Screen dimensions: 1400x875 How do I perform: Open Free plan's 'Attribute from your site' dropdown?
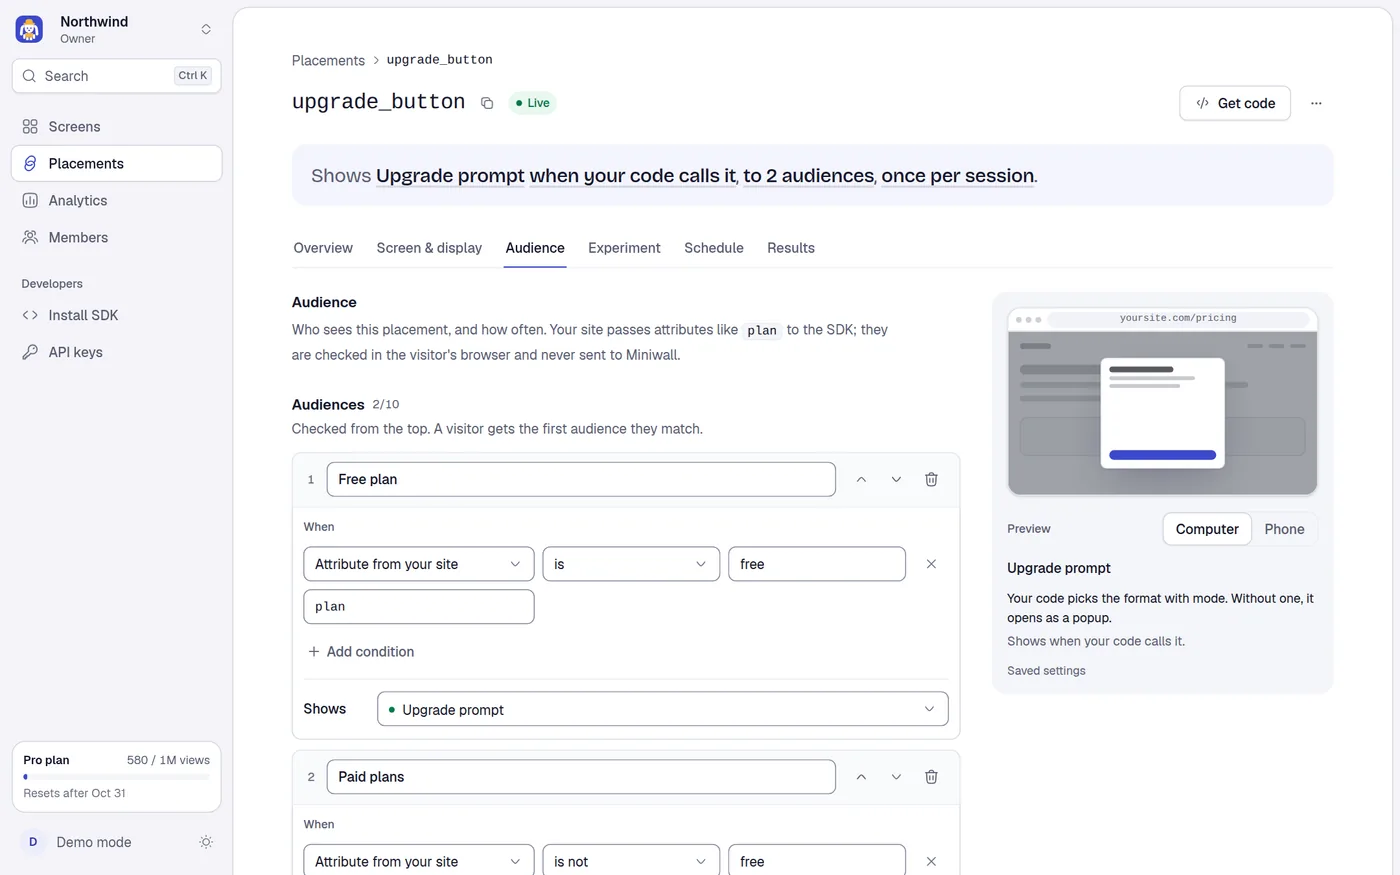[419, 564]
